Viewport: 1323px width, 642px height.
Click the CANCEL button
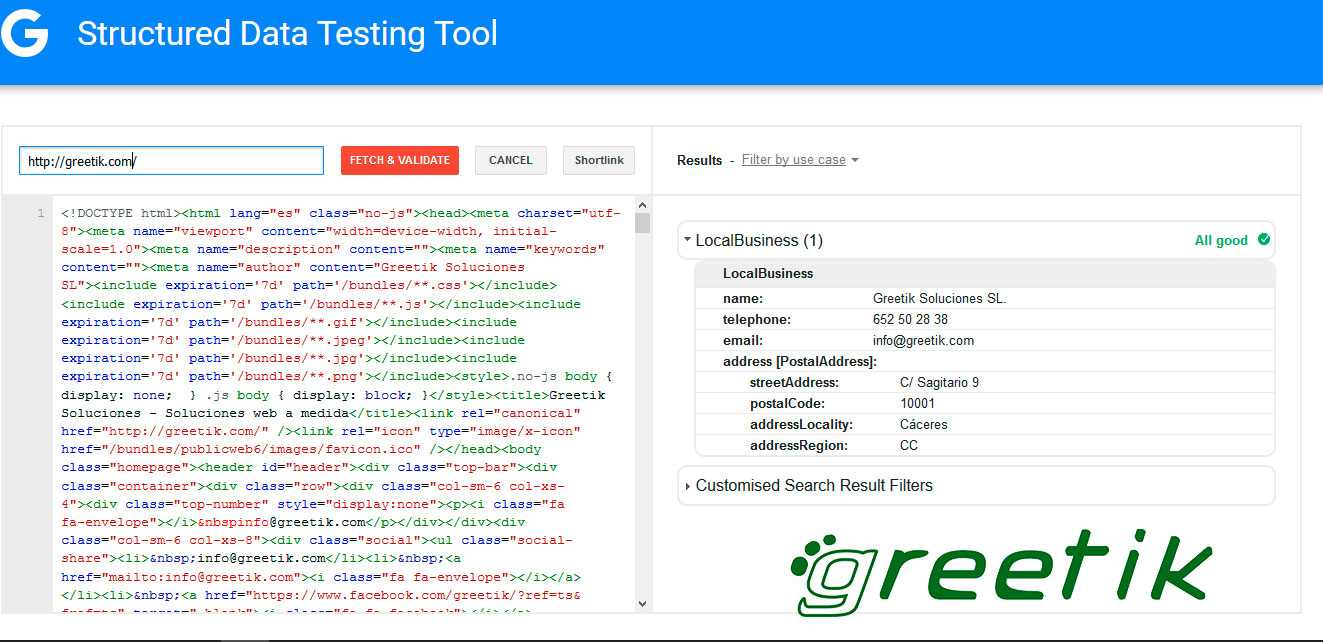(x=511, y=160)
